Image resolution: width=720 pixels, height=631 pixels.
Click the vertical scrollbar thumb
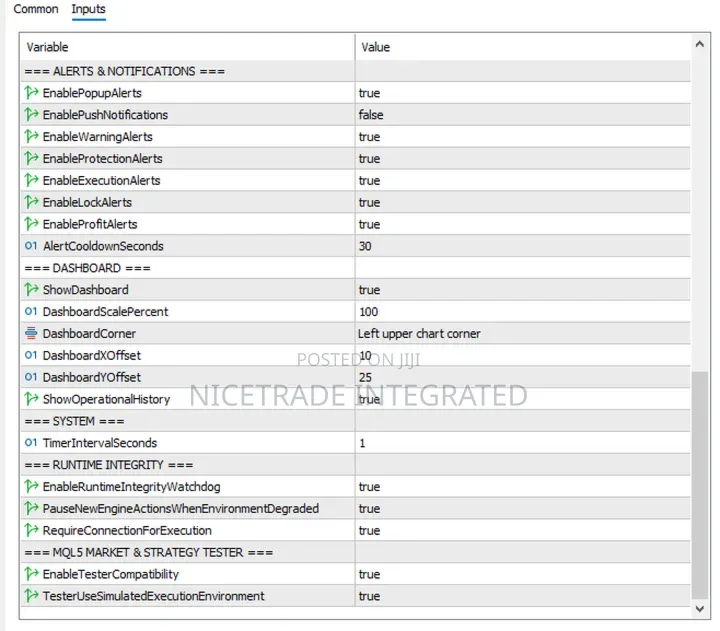coord(700,485)
